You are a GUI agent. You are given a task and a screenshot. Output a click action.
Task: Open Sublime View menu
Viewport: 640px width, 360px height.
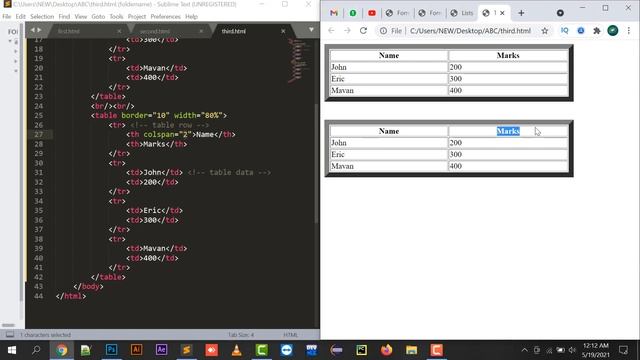click(80, 17)
